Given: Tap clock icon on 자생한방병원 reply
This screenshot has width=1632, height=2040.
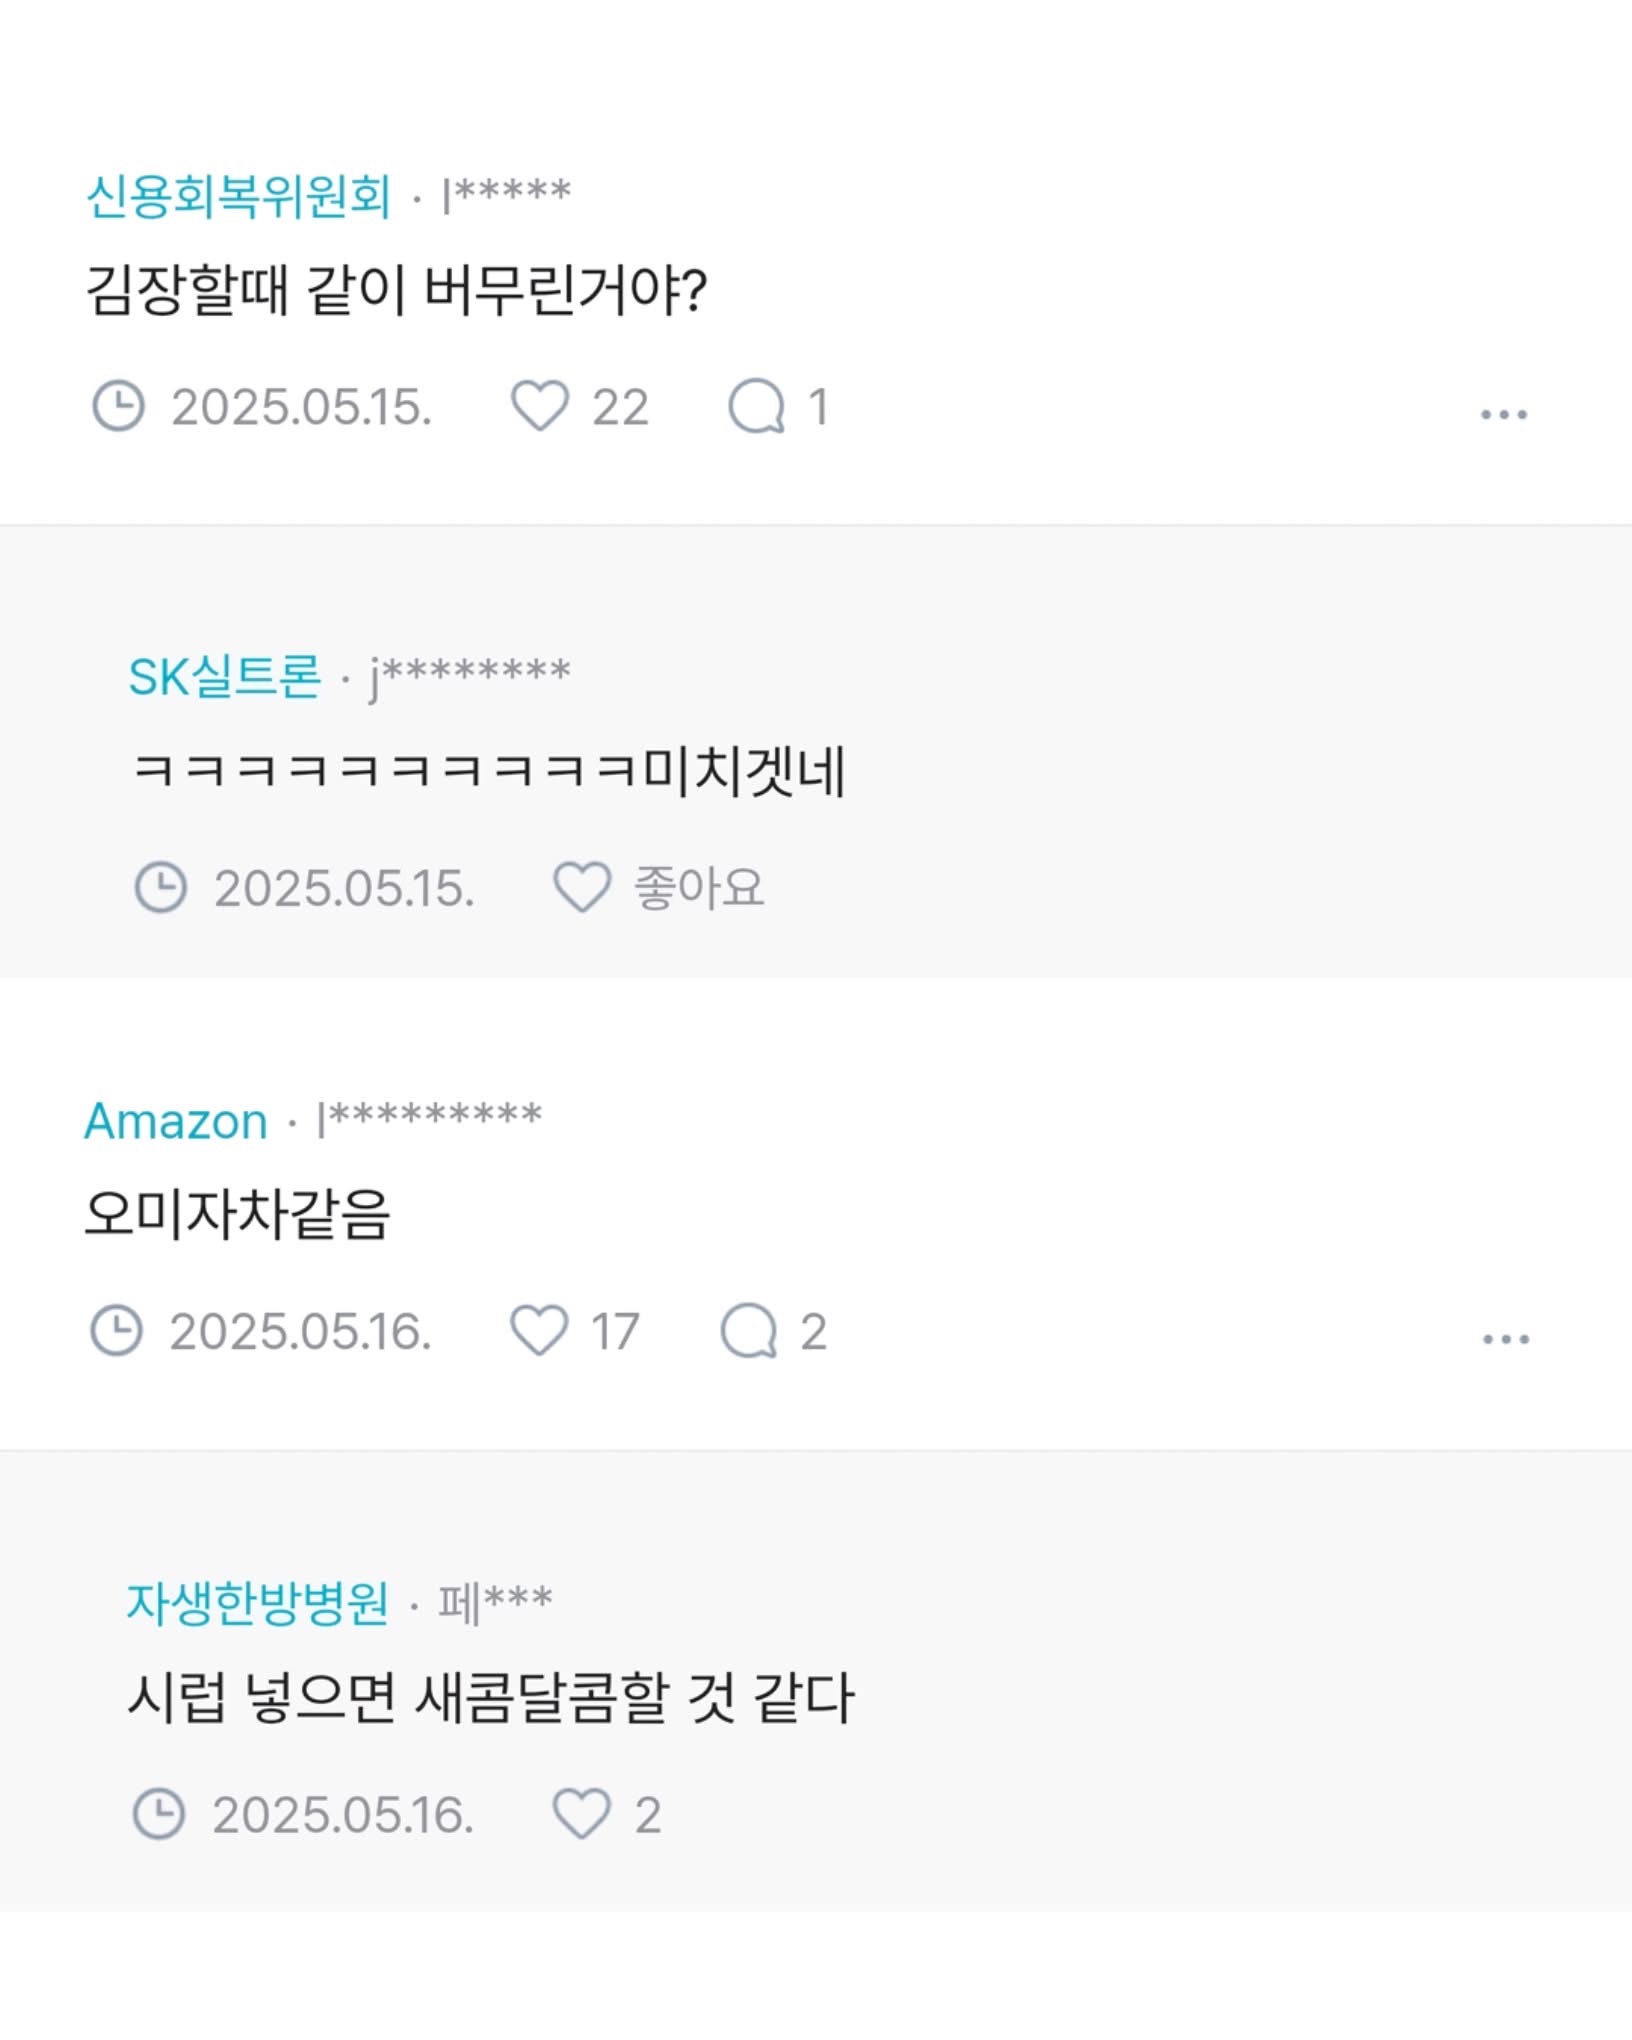Looking at the screenshot, I should pyautogui.click(x=159, y=1814).
